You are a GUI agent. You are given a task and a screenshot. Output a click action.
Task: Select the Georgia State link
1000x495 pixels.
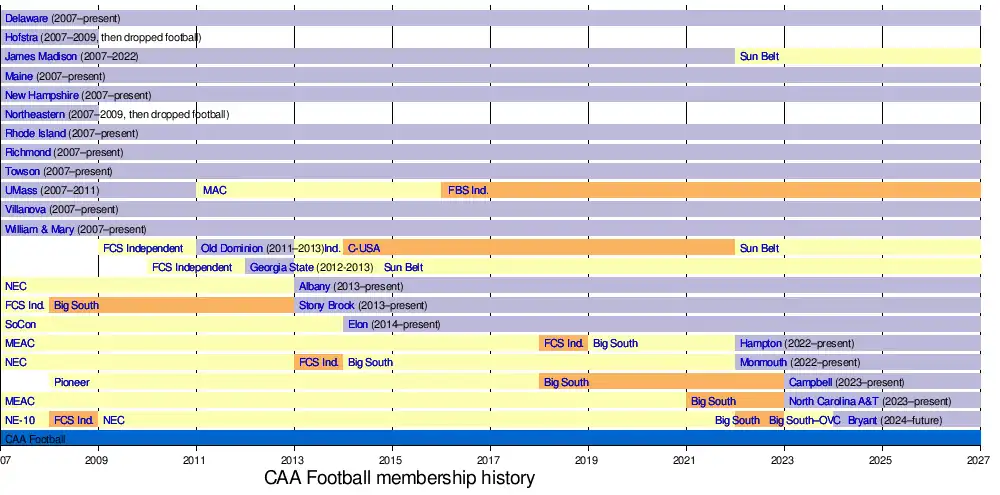click(281, 267)
